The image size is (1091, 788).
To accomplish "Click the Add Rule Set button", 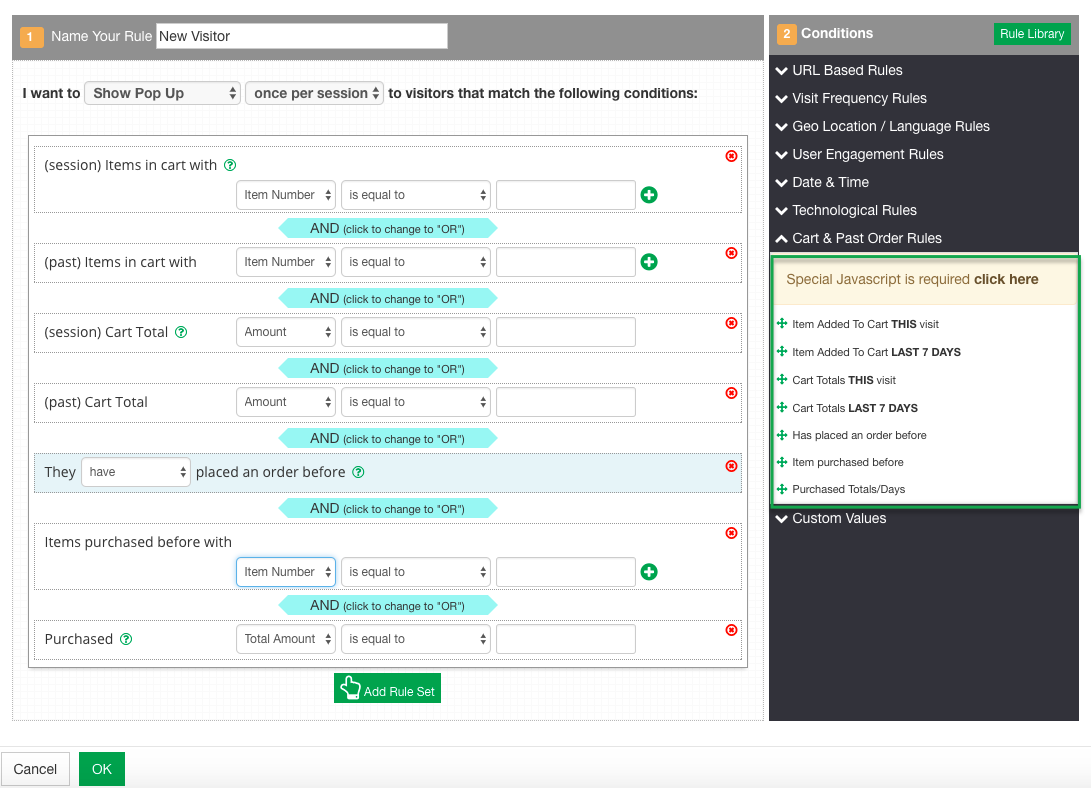I will click(x=387, y=689).
